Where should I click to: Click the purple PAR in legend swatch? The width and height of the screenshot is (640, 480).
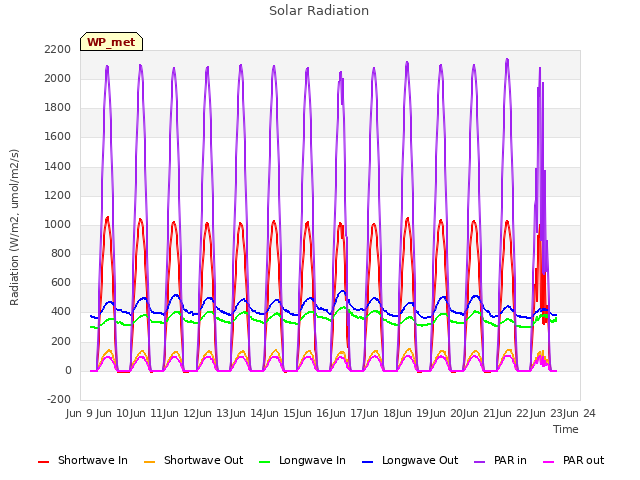pos(480,462)
